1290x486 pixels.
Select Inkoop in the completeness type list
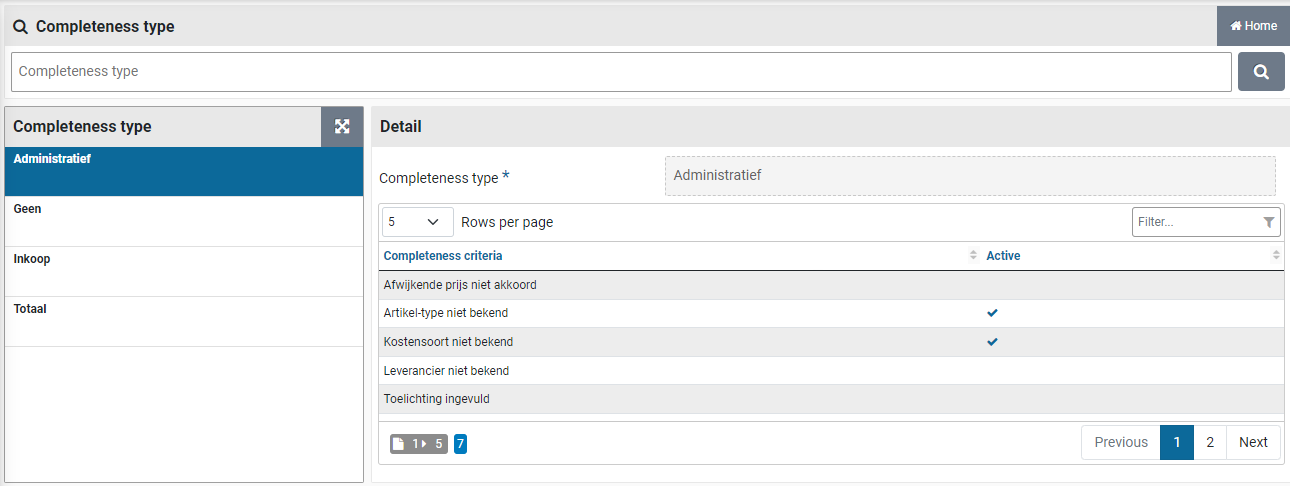[184, 271]
